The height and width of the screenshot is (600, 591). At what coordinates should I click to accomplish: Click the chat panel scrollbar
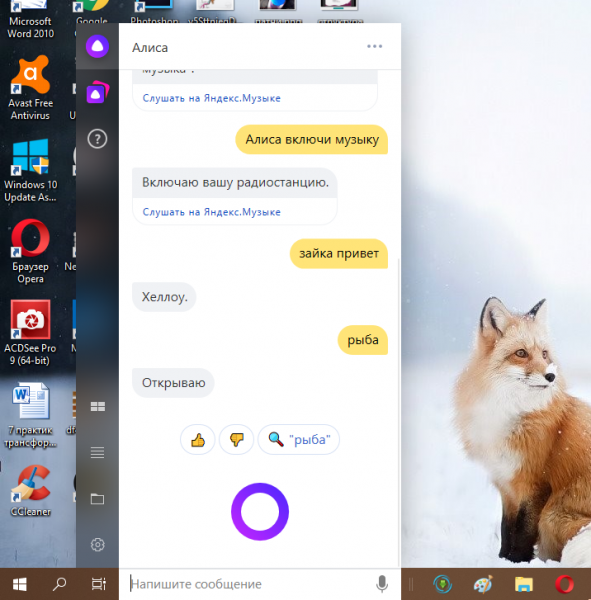pos(399,413)
